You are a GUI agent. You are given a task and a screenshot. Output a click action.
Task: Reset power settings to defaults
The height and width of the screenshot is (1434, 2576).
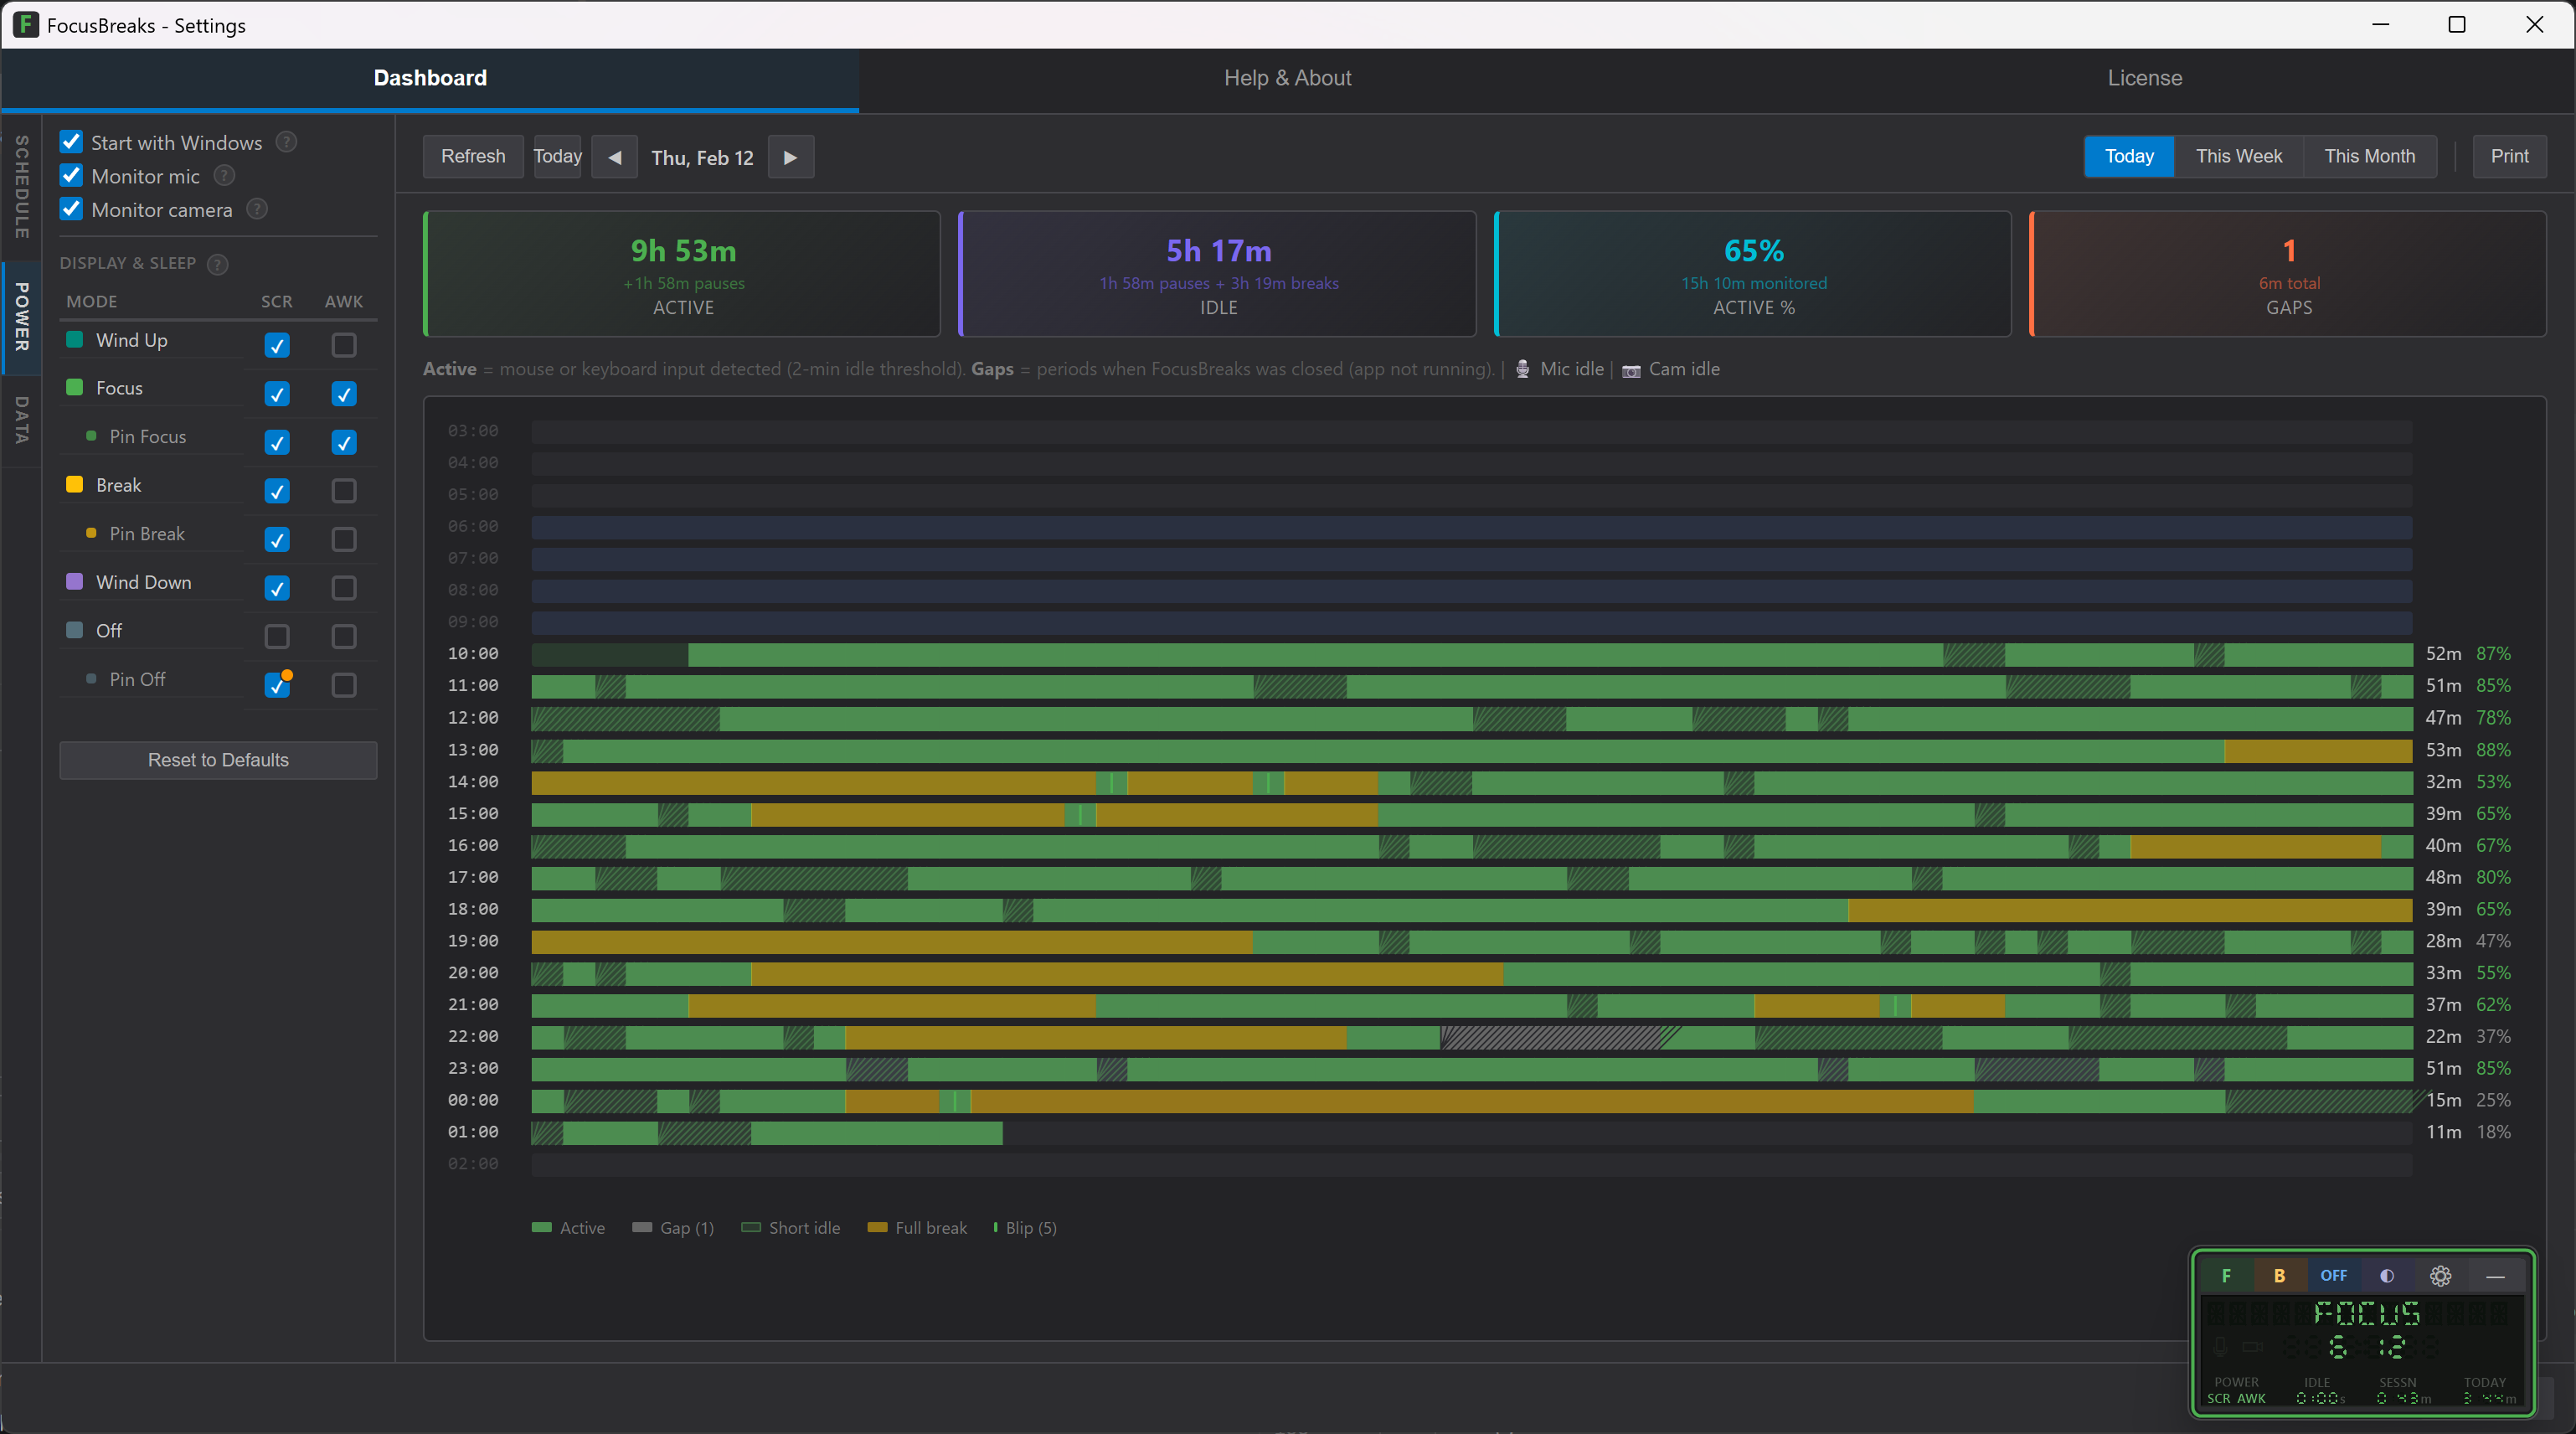point(217,759)
